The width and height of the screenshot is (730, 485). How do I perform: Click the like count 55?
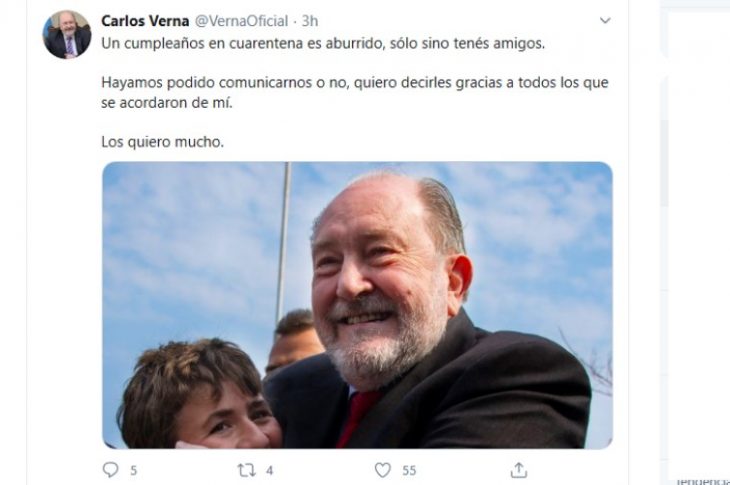409,471
